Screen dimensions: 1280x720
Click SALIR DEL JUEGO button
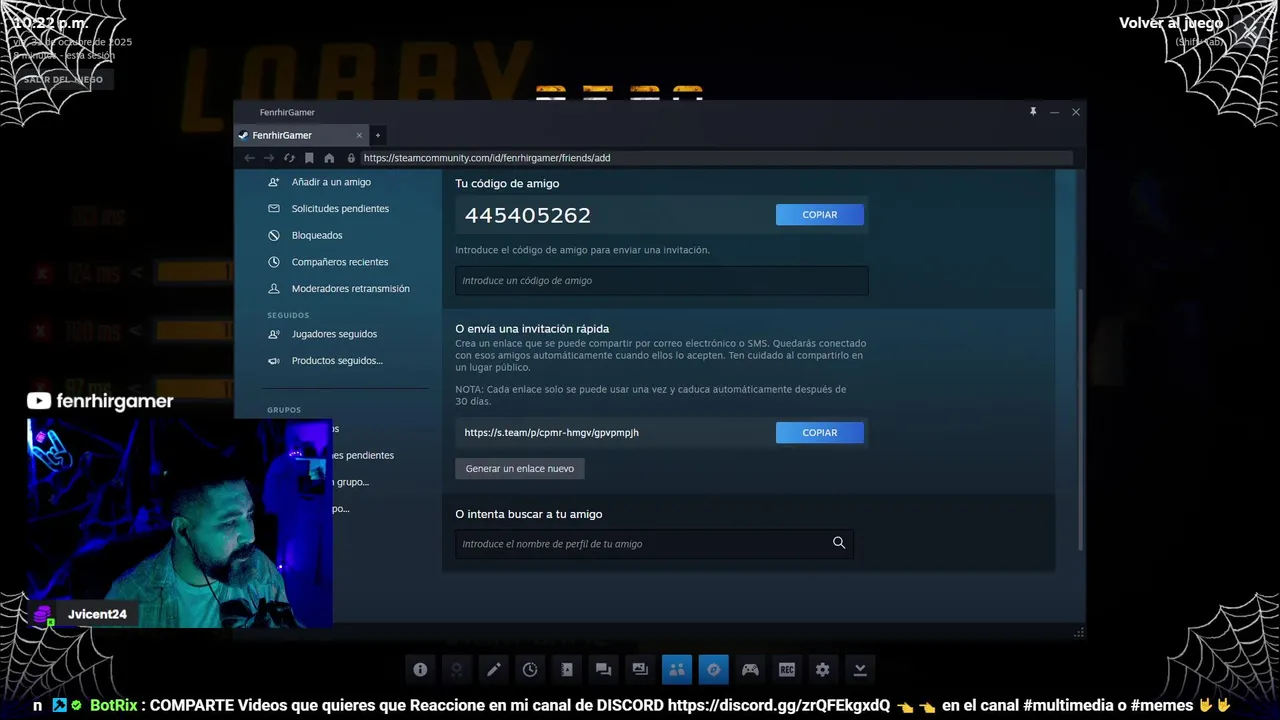pyautogui.click(x=63, y=79)
